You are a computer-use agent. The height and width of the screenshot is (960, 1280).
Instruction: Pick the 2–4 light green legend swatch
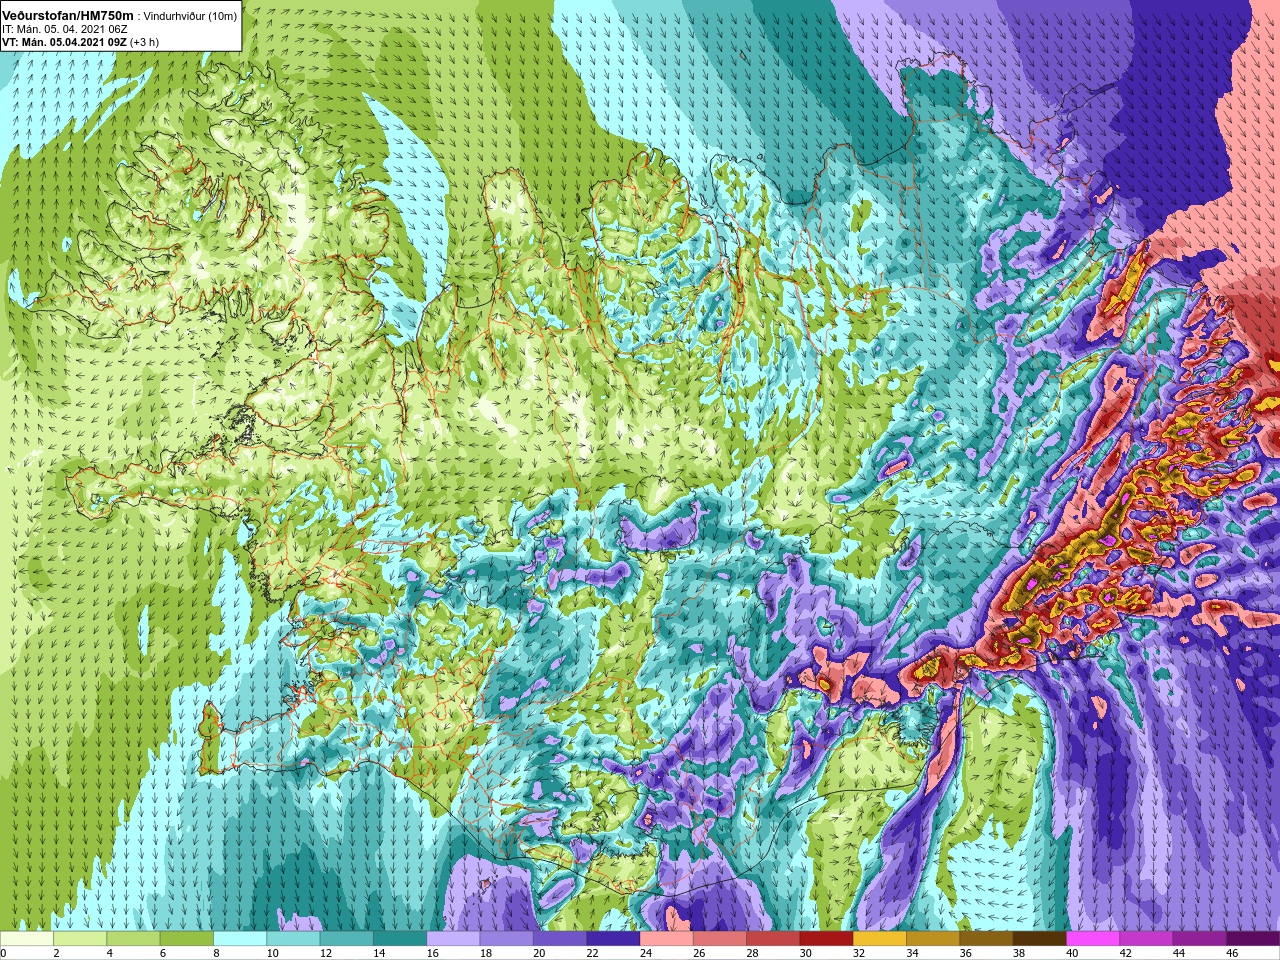(80, 939)
